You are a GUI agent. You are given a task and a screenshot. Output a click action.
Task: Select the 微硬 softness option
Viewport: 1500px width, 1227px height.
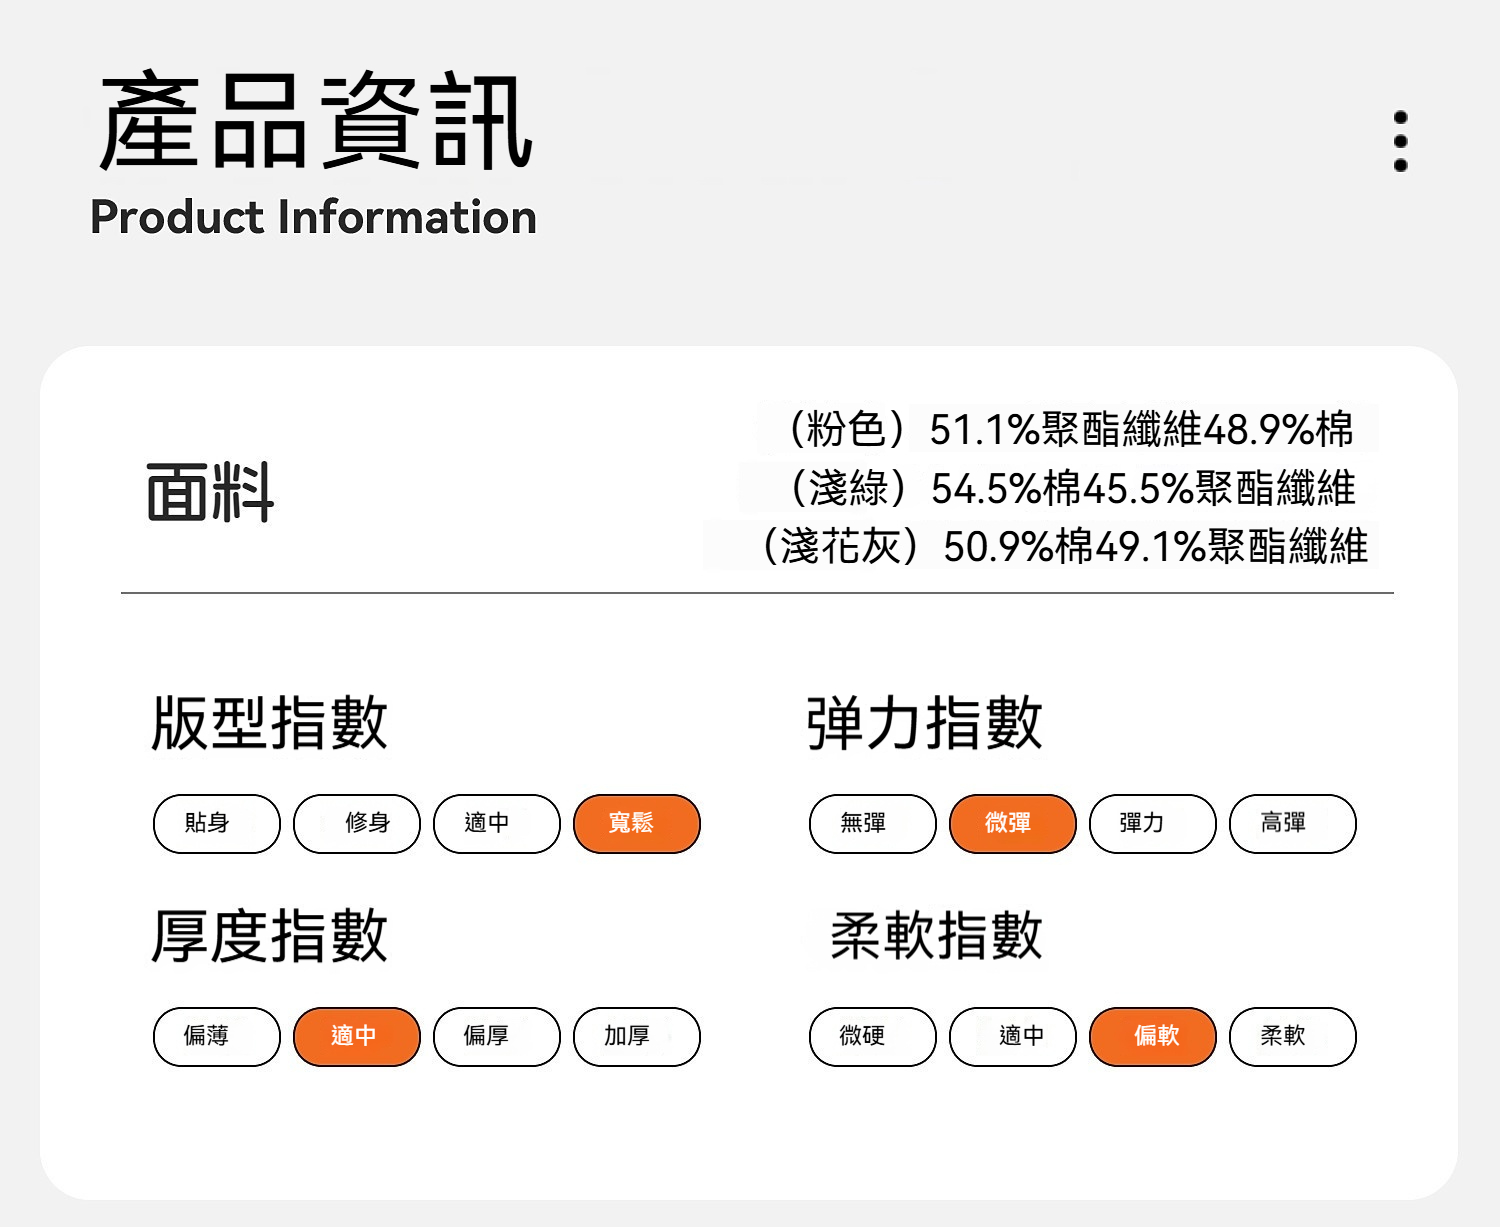pyautogui.click(x=873, y=1037)
